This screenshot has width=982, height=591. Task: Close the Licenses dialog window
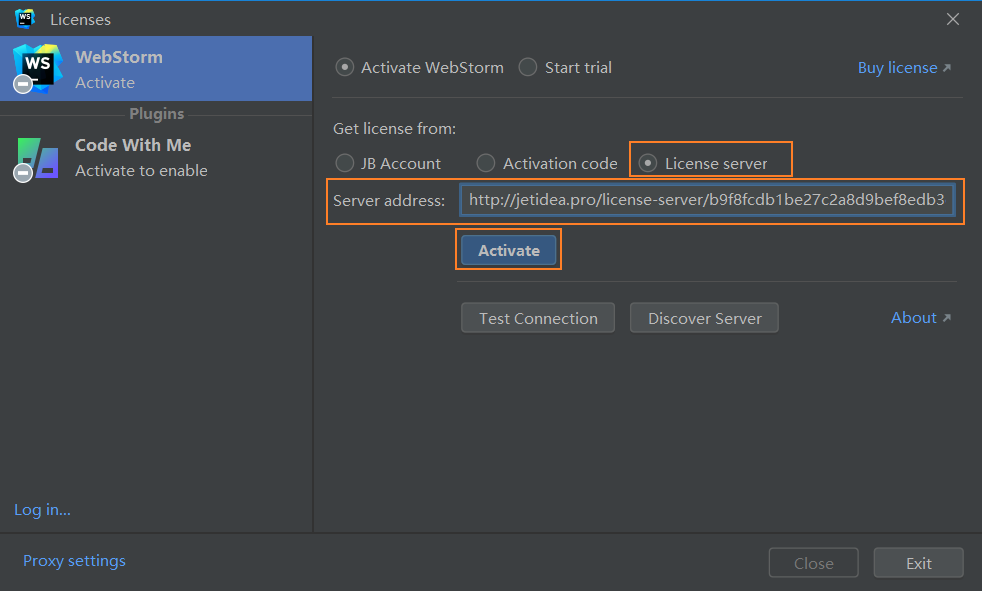[x=953, y=19]
